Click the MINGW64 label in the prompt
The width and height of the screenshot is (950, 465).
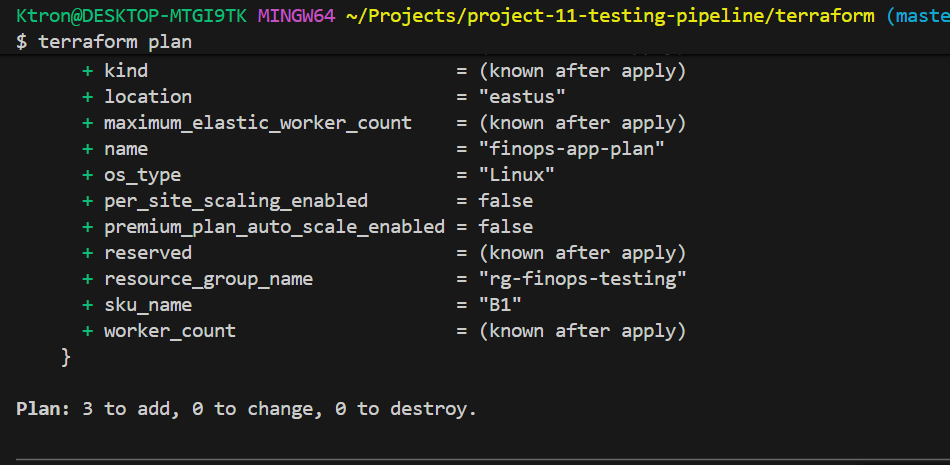(296, 17)
